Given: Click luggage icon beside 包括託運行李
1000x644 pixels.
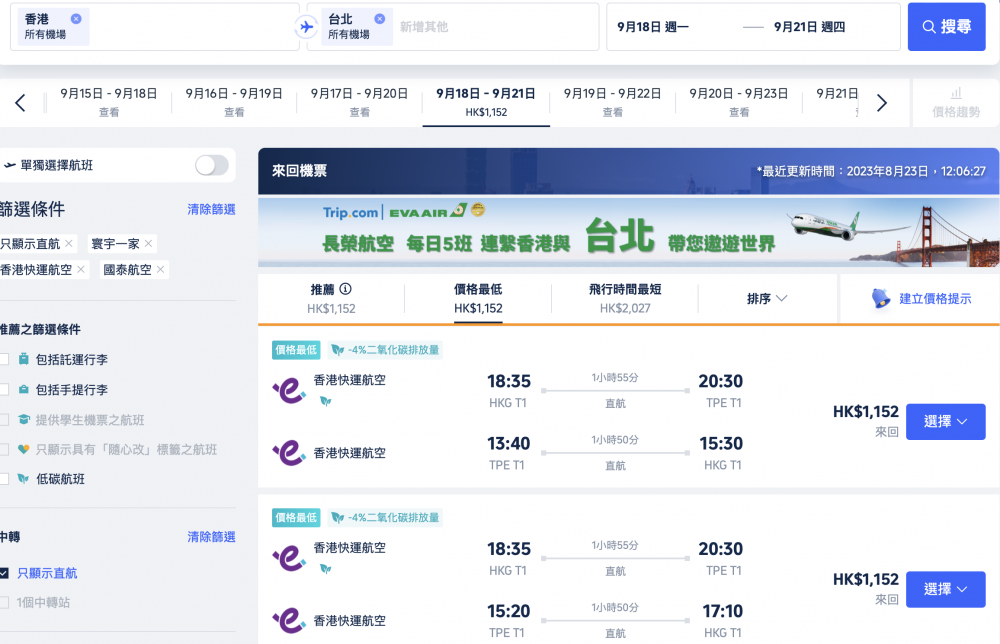Looking at the screenshot, I should pyautogui.click(x=24, y=359).
